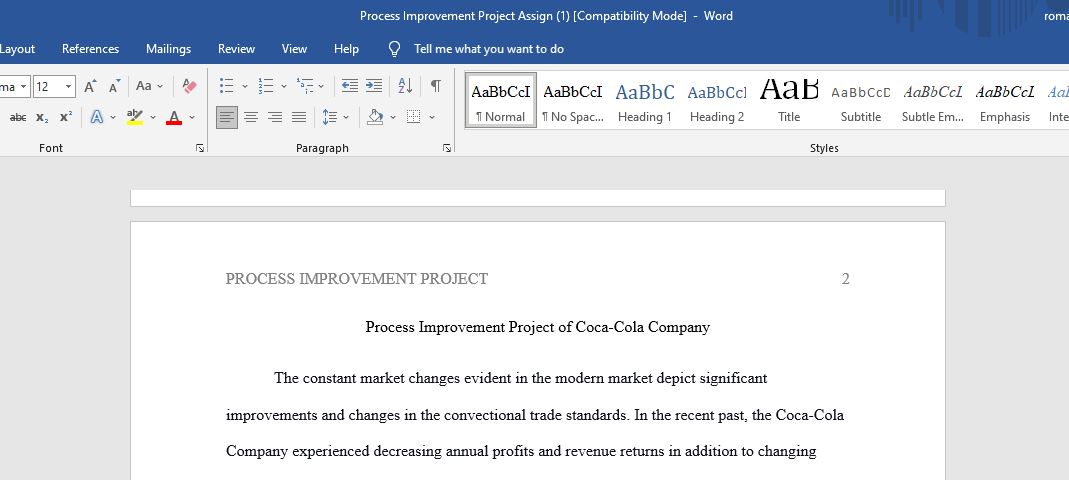Open the font size dropdown

[69, 87]
